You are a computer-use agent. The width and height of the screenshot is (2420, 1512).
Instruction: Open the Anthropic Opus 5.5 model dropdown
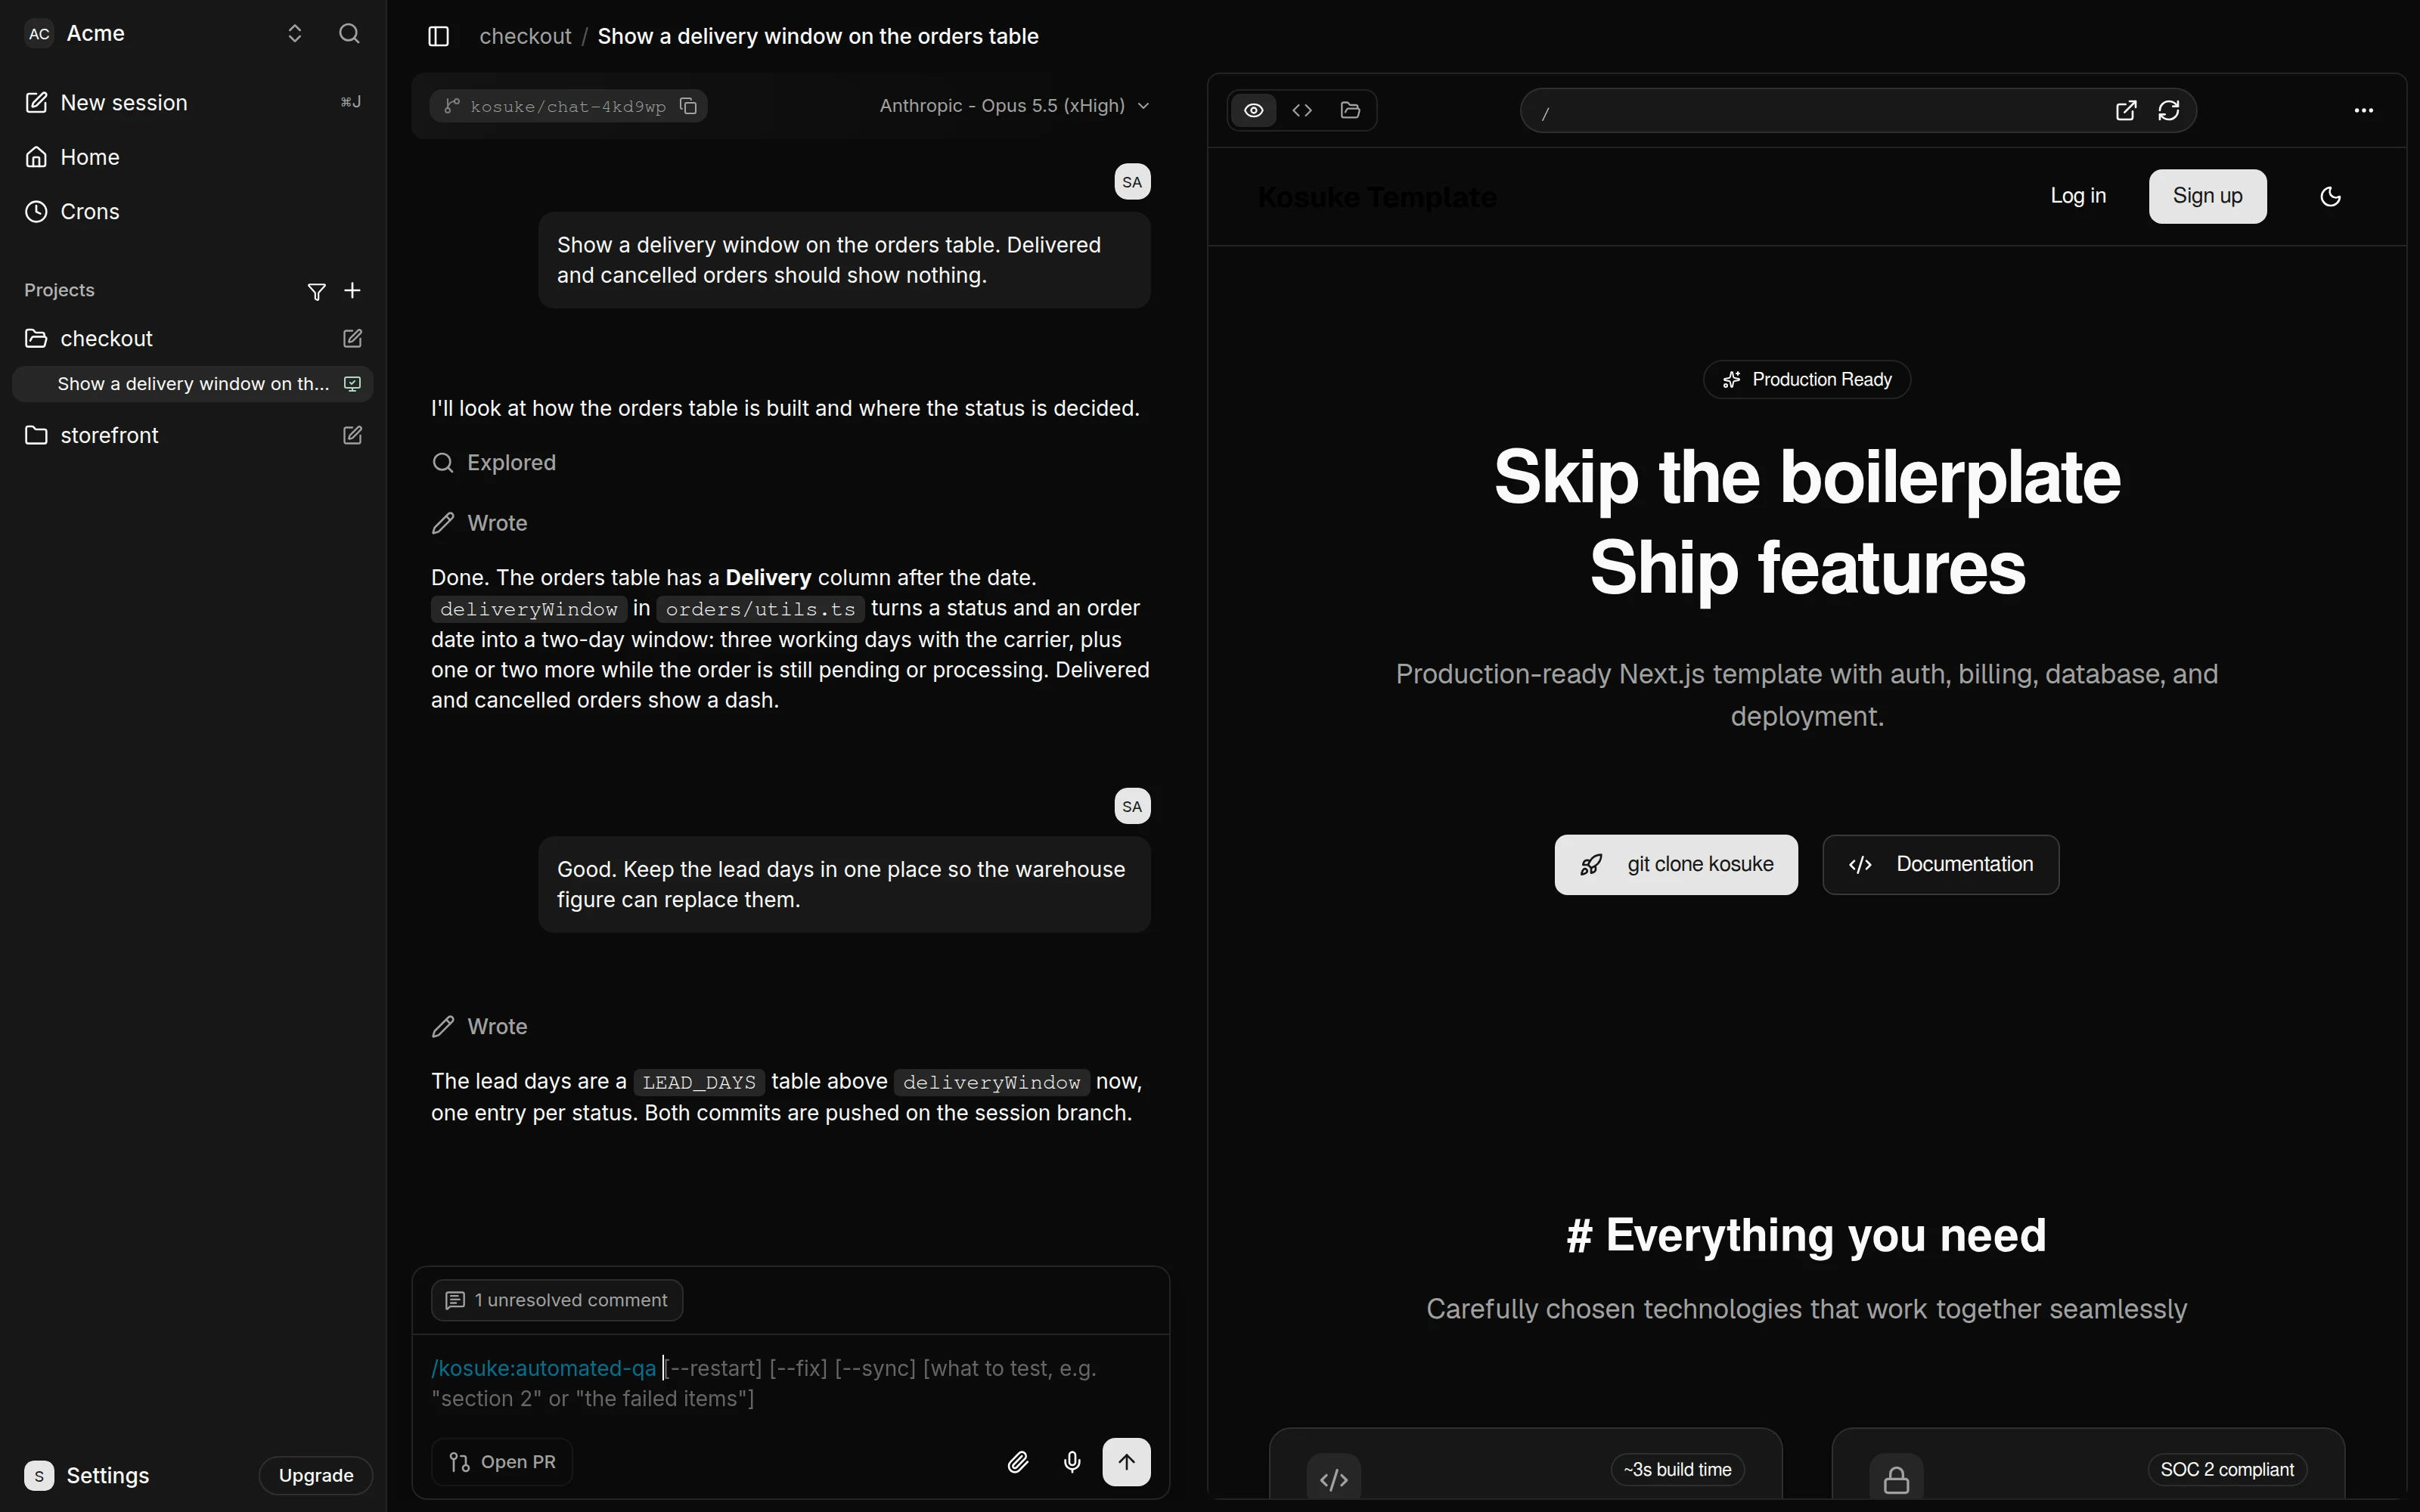point(1014,106)
